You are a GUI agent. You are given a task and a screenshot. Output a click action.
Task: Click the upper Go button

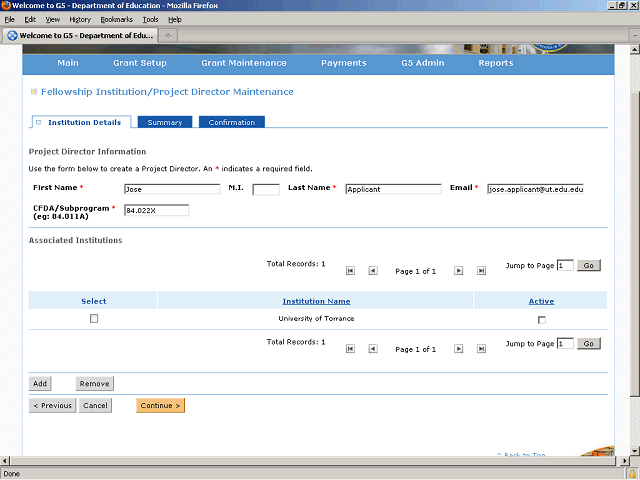[589, 265]
